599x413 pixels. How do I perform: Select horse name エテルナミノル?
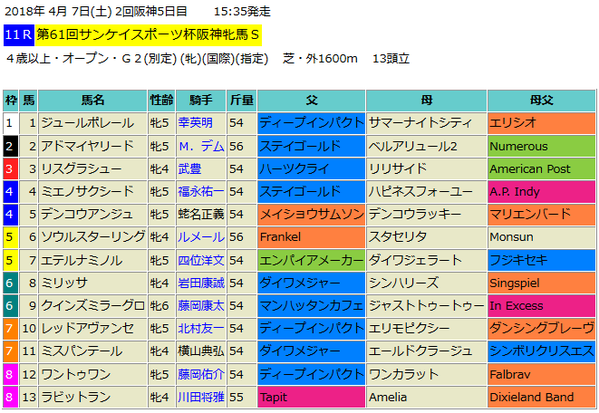pos(82,260)
